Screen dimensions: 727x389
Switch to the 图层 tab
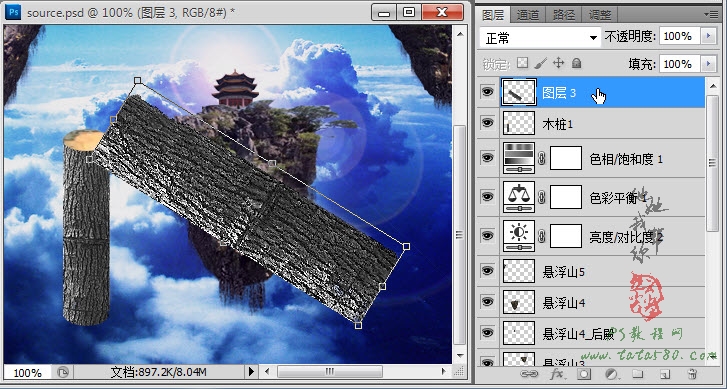pyautogui.click(x=493, y=15)
